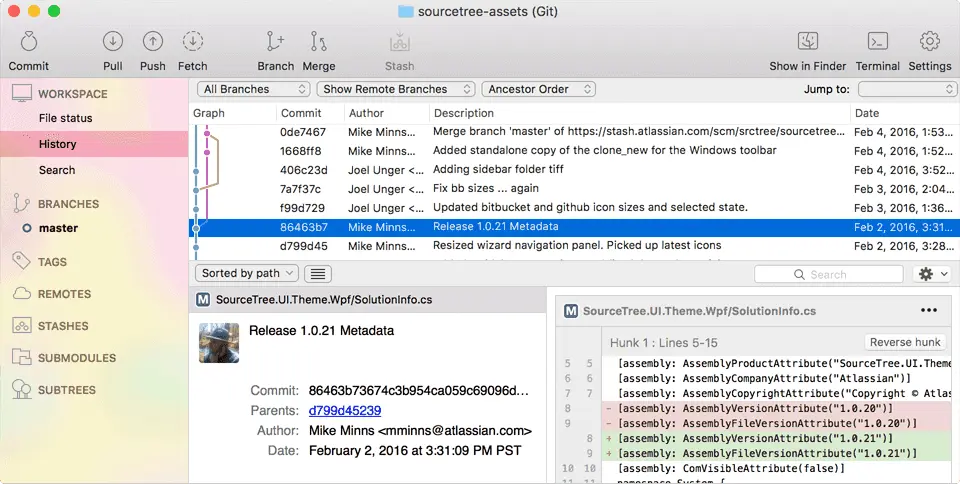Expand the REMOTES section label
Screen dimensions: 960x484
click(x=64, y=294)
